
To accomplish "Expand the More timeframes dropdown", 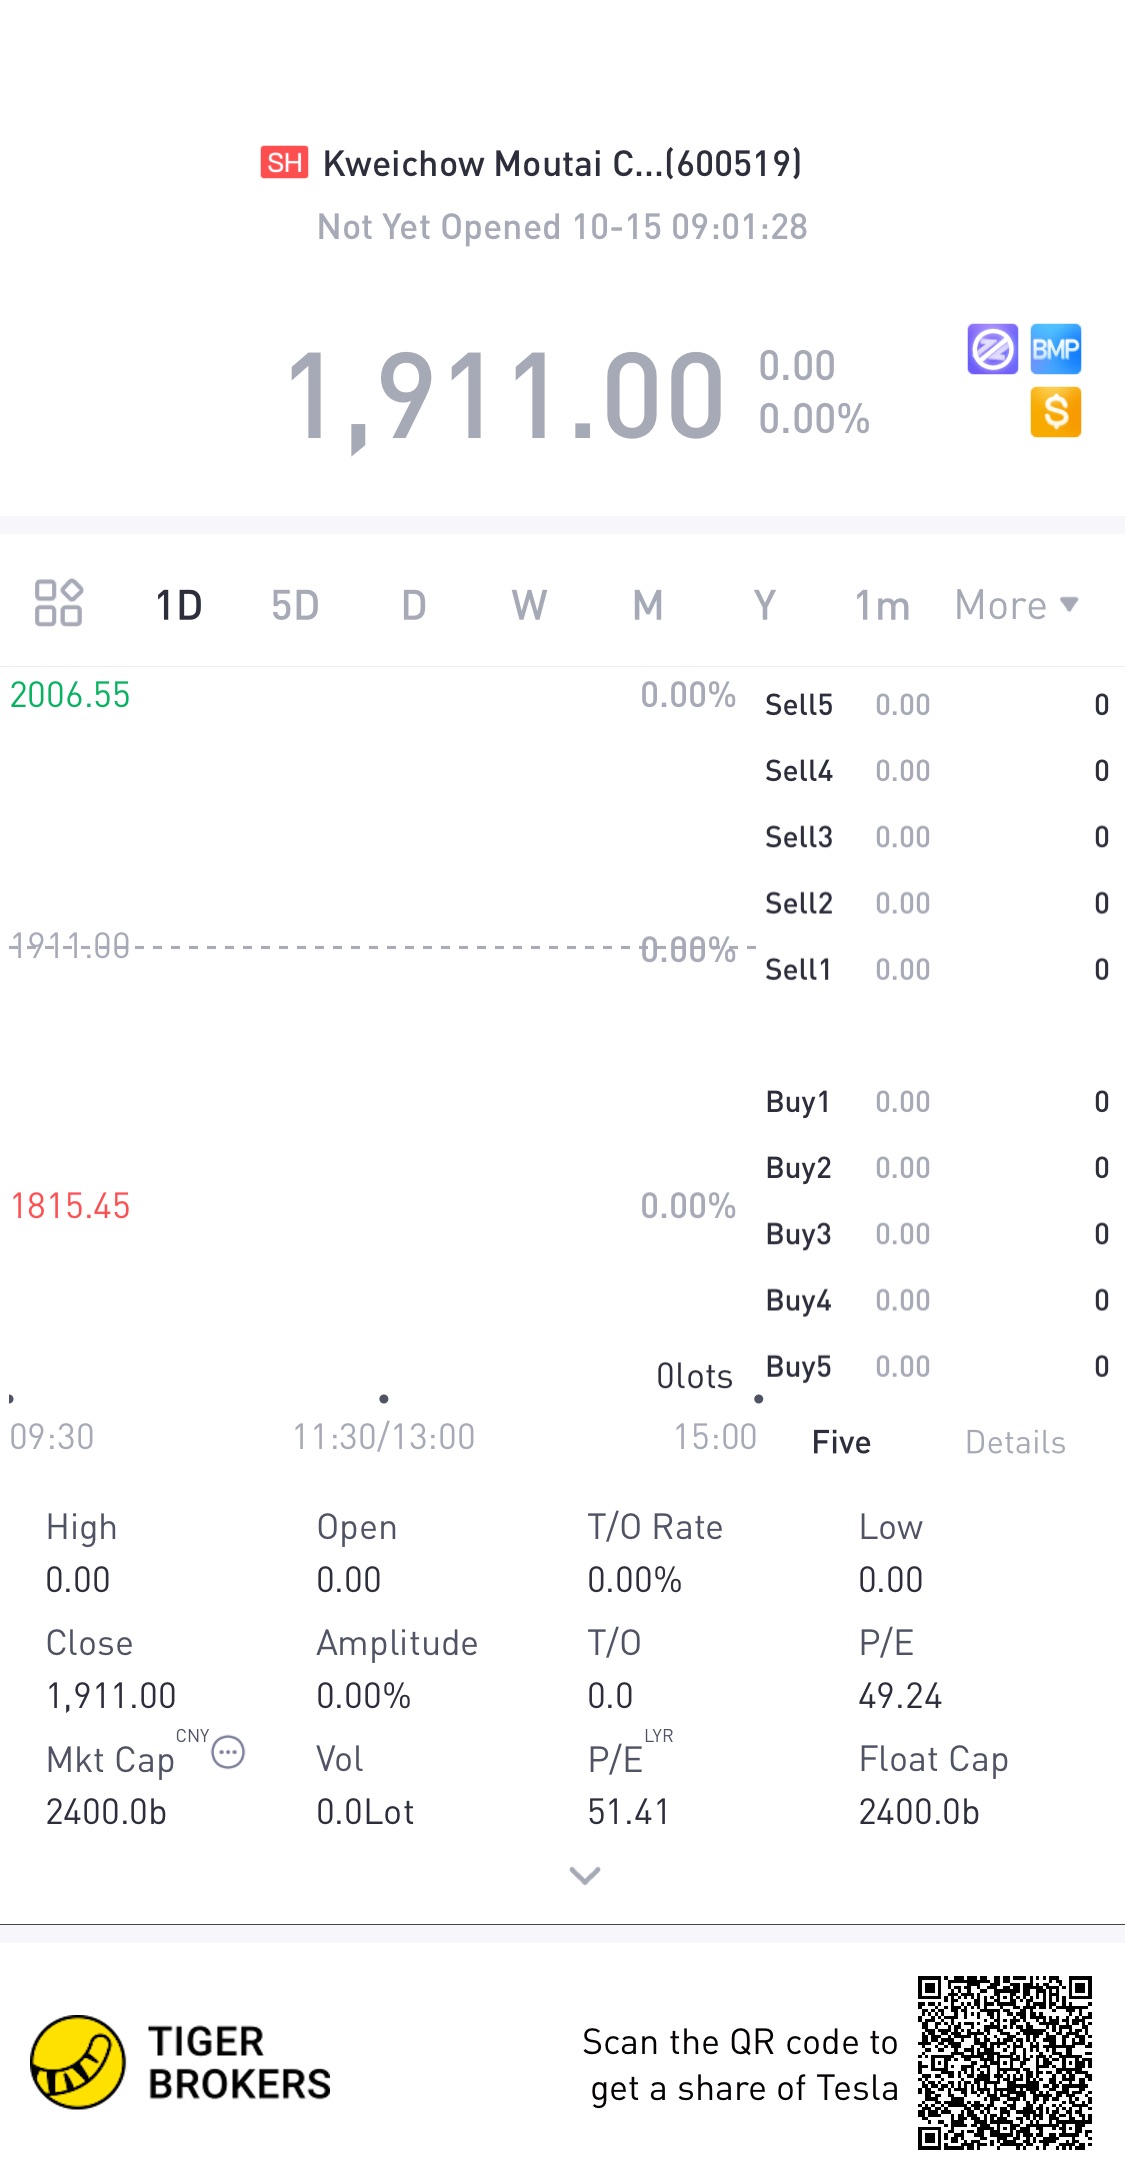I will click(x=1017, y=605).
